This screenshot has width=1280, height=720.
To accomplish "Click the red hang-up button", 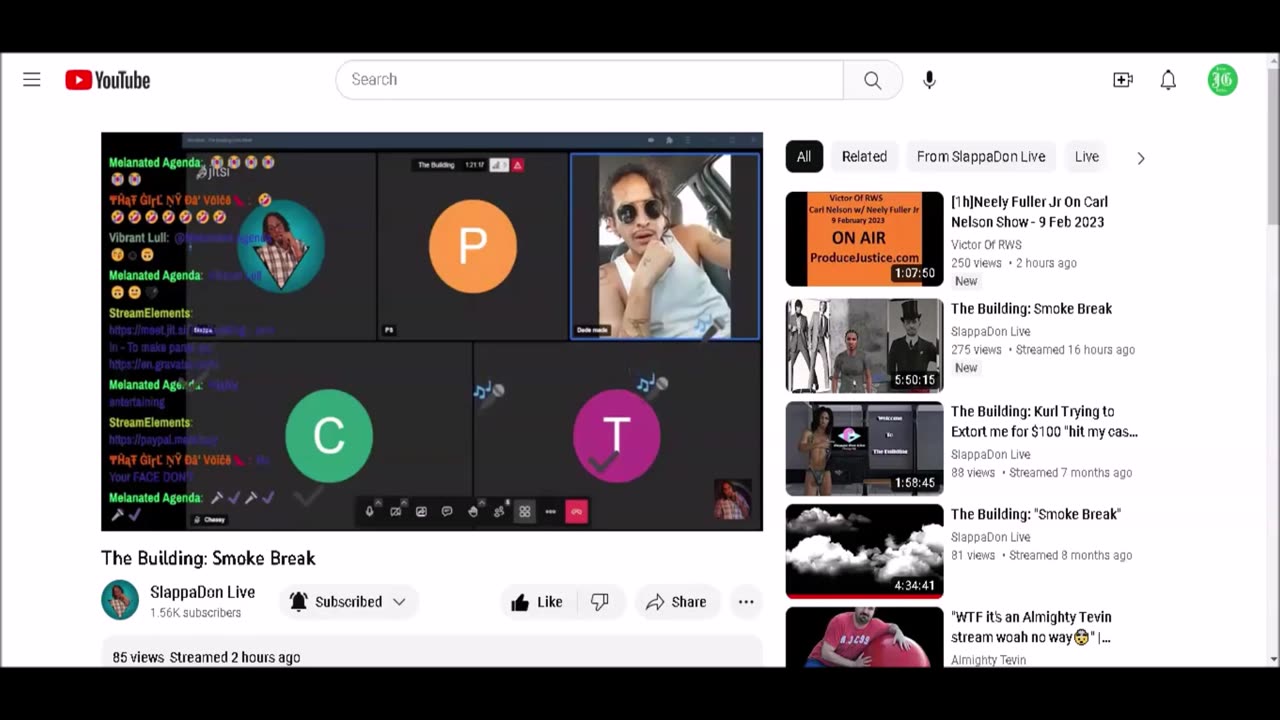I will click(576, 512).
